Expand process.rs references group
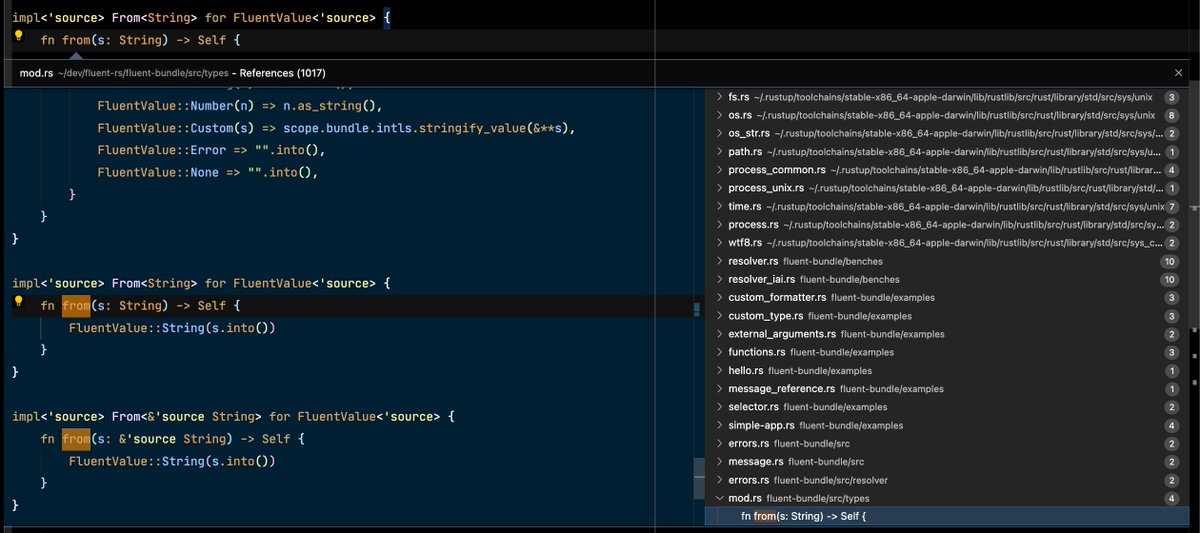This screenshot has height=533, width=1200. point(720,224)
